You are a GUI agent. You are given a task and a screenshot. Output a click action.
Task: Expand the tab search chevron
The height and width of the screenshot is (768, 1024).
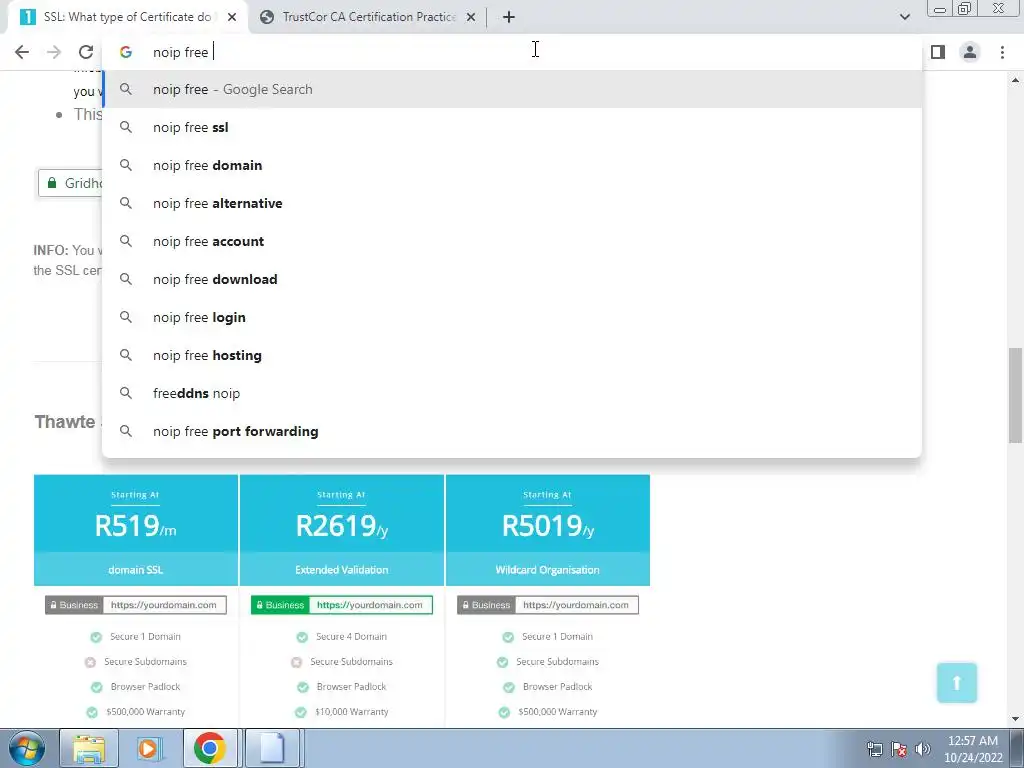click(904, 17)
